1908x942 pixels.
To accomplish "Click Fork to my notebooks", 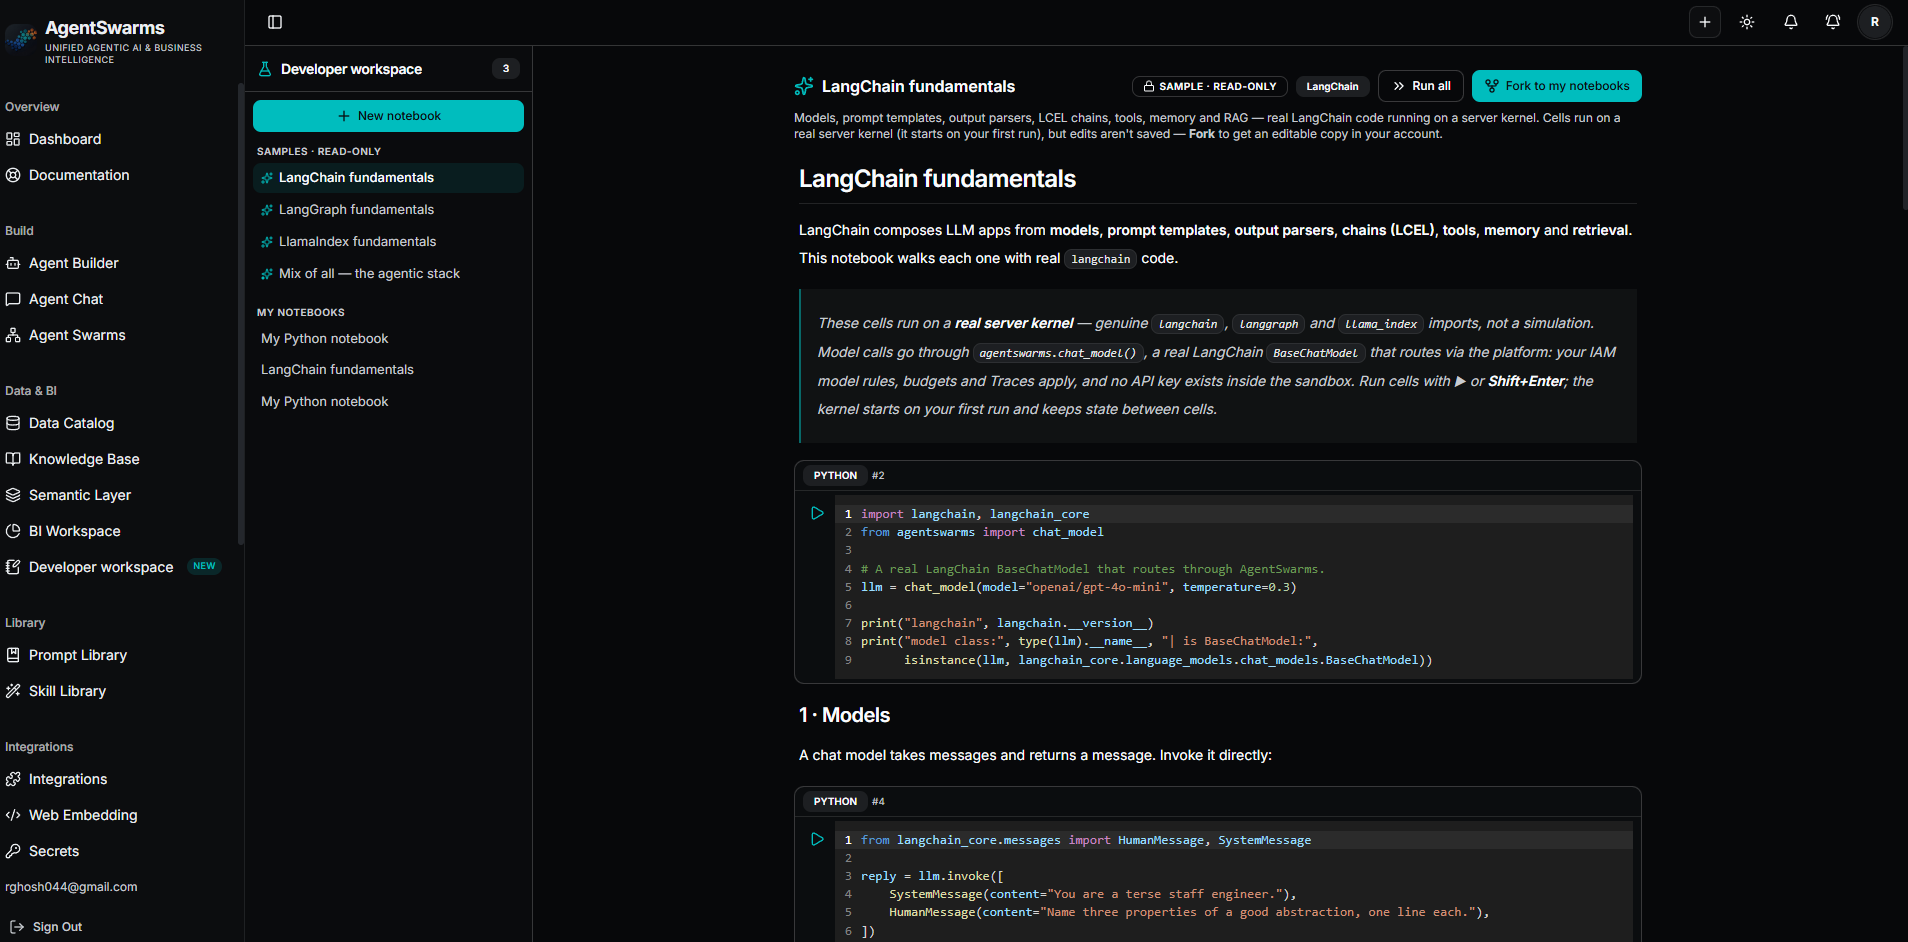I will tap(1557, 86).
